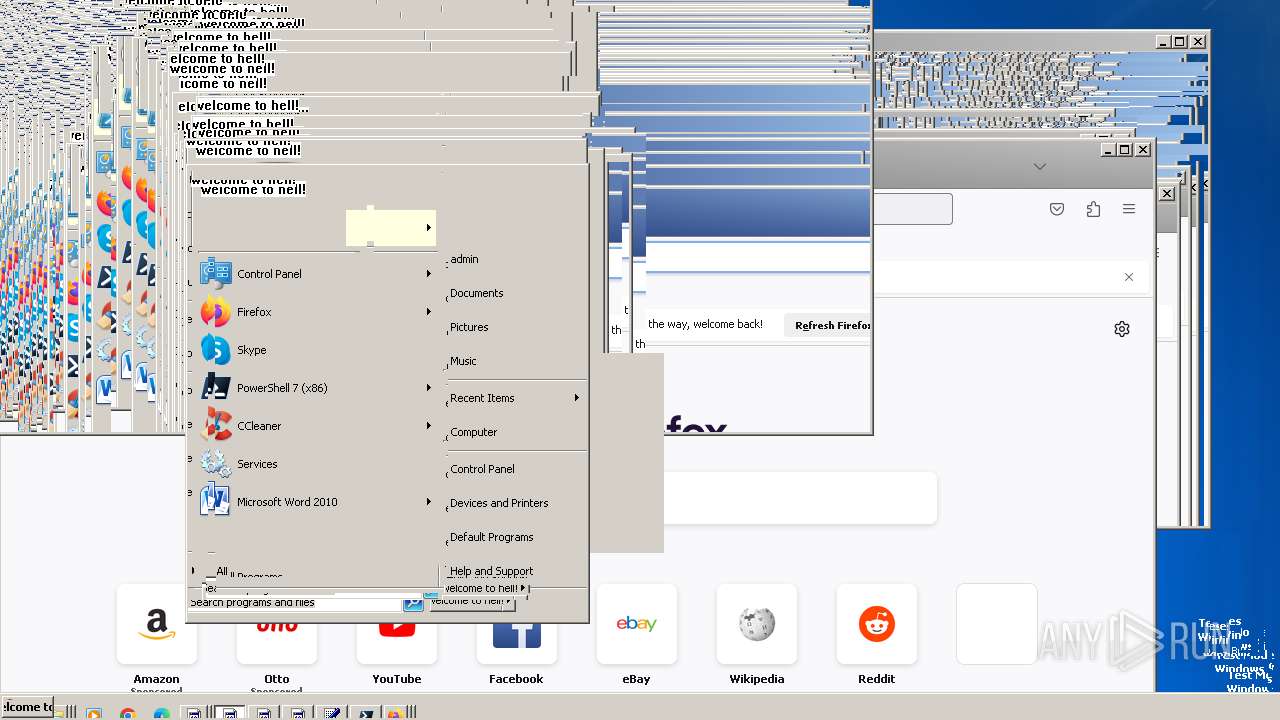Expand the CCleaner jump list arrow
The height and width of the screenshot is (720, 1280).
pyautogui.click(x=429, y=426)
